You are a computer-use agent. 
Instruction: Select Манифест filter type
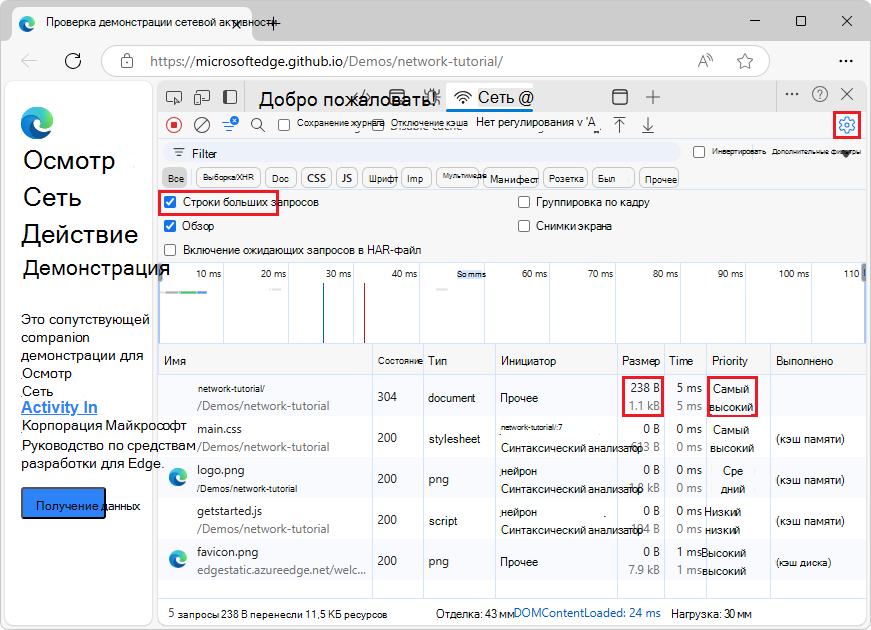513,179
